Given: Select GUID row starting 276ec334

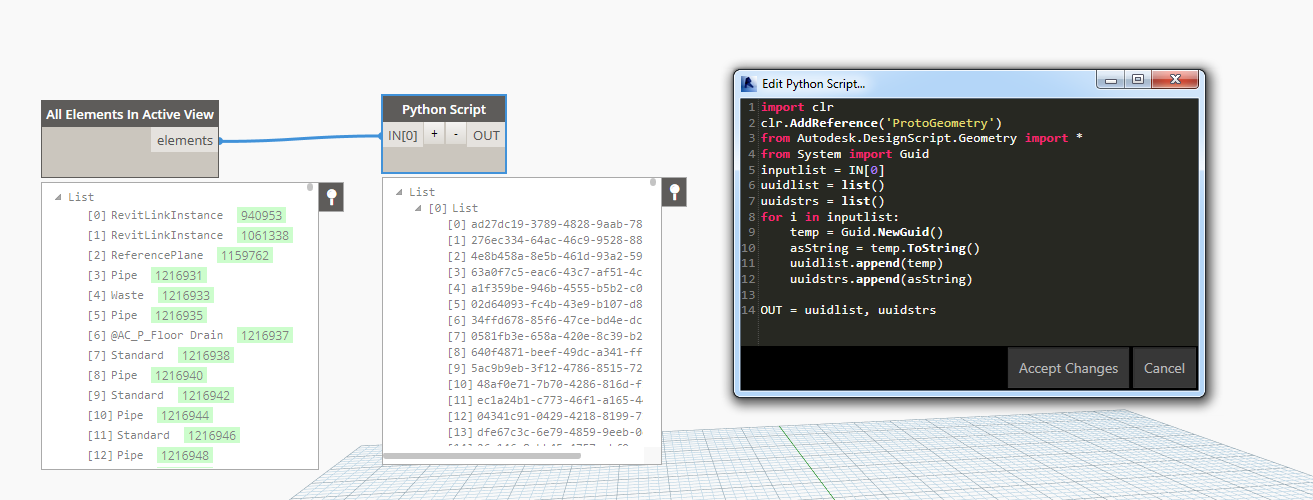Looking at the screenshot, I should click(x=545, y=240).
